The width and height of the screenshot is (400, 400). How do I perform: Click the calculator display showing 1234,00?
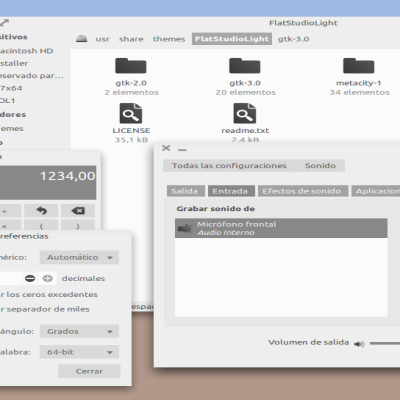tap(48, 183)
